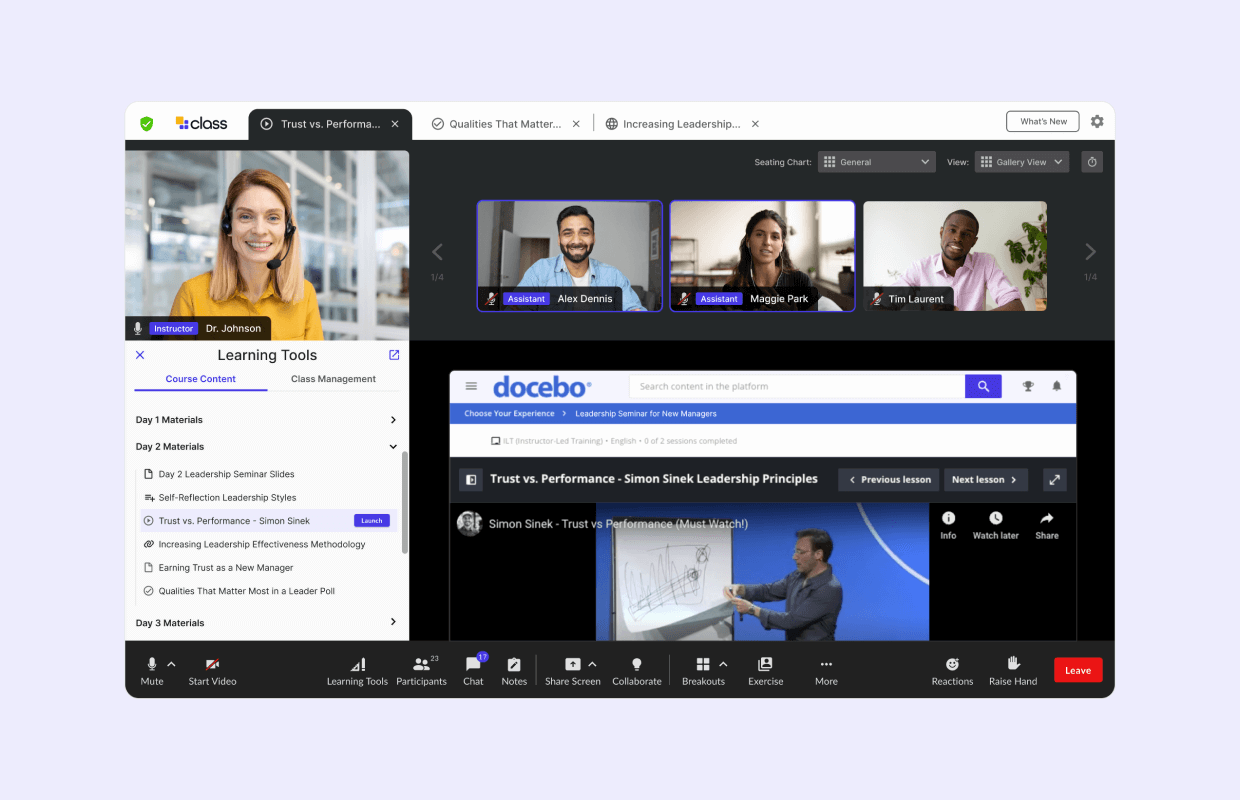Click the Next lesson button

click(985, 479)
